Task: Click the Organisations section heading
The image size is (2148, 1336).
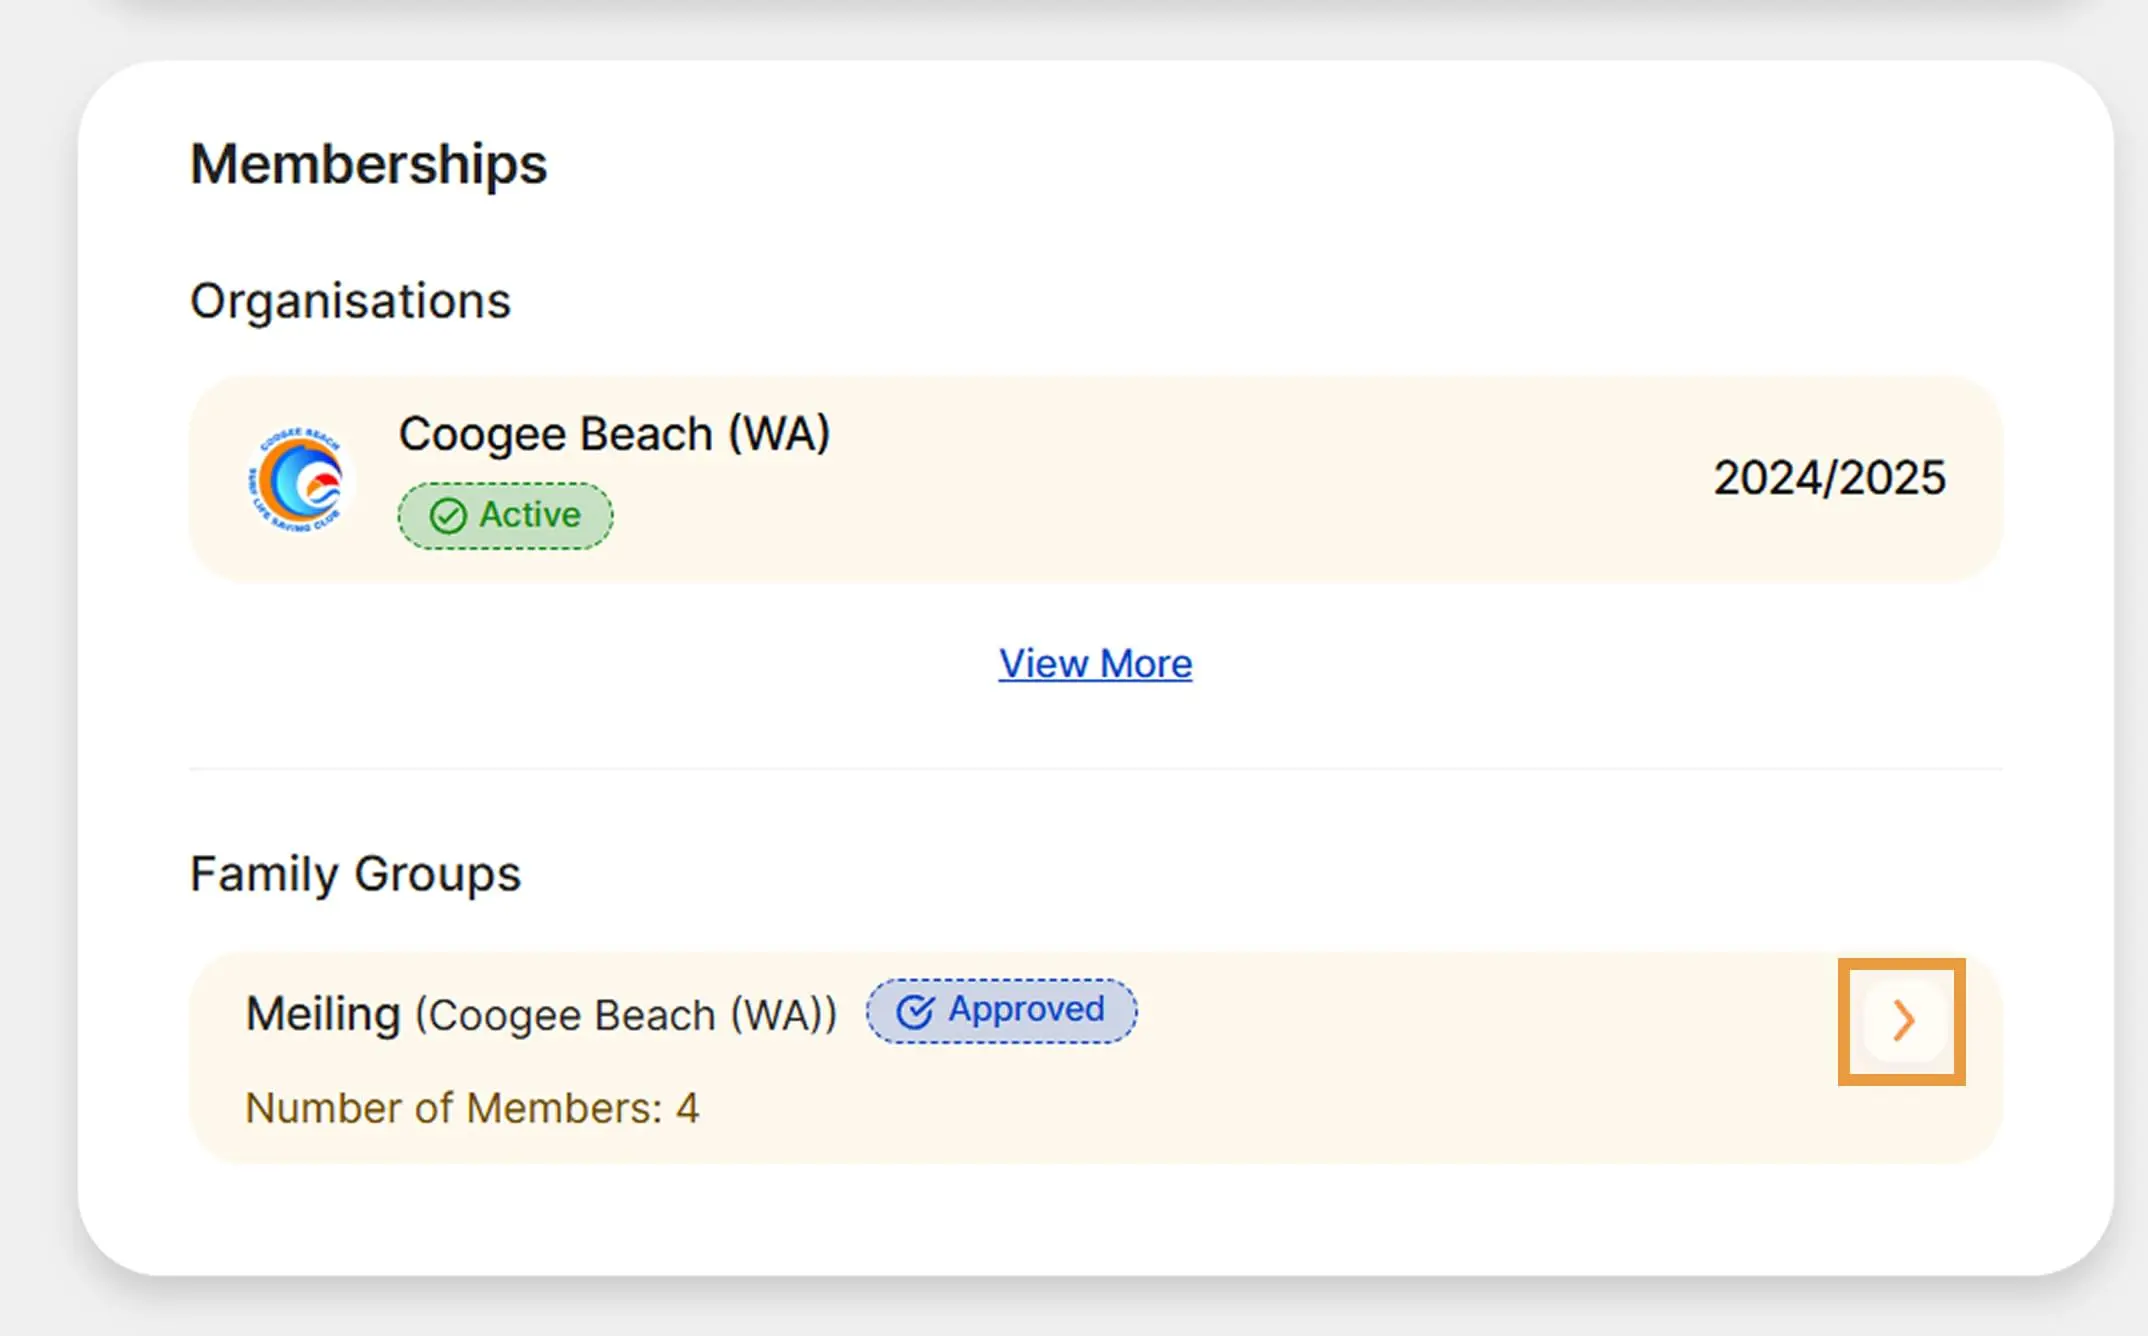Action: coord(350,301)
